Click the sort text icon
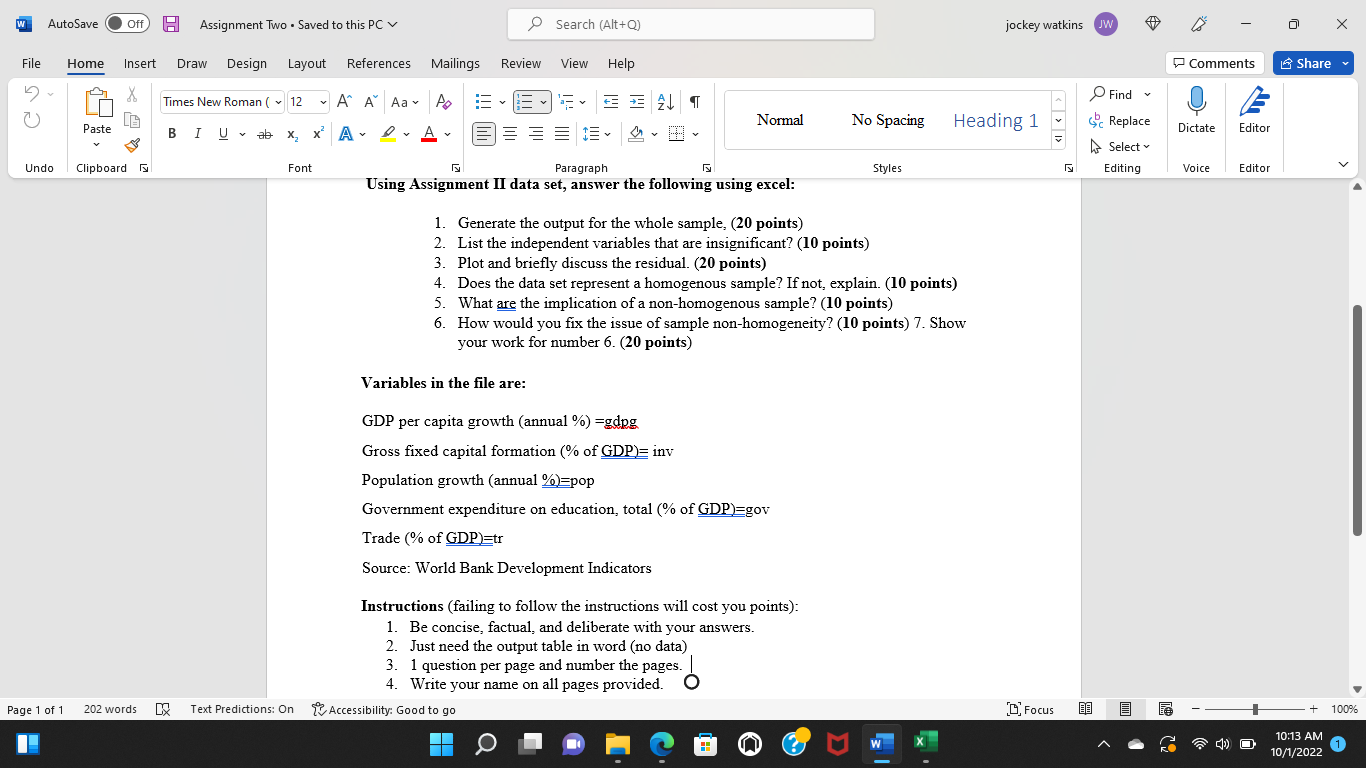The width and height of the screenshot is (1366, 768). coord(663,101)
